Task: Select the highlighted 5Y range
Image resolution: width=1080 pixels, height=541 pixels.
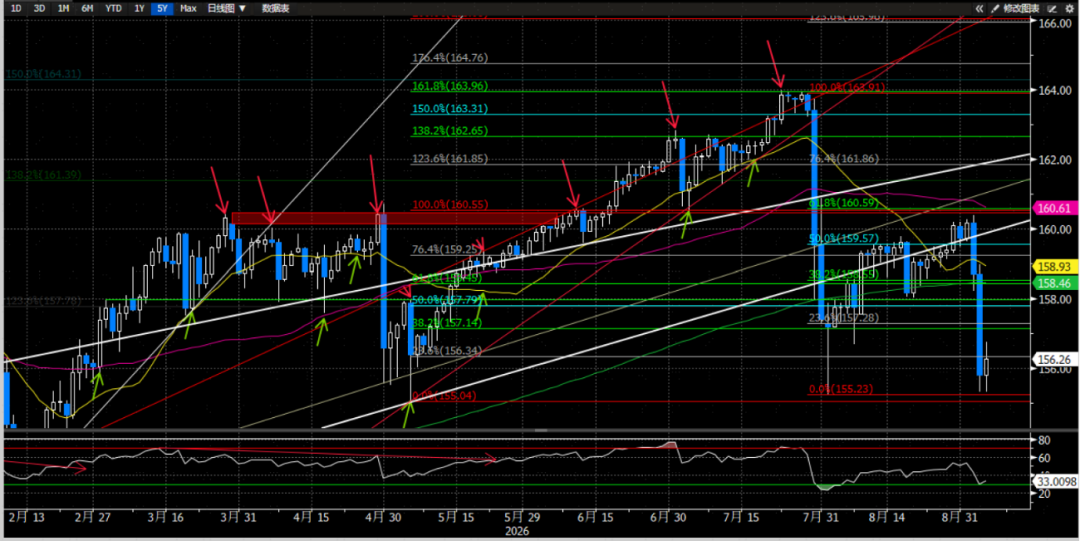Action: coord(162,8)
